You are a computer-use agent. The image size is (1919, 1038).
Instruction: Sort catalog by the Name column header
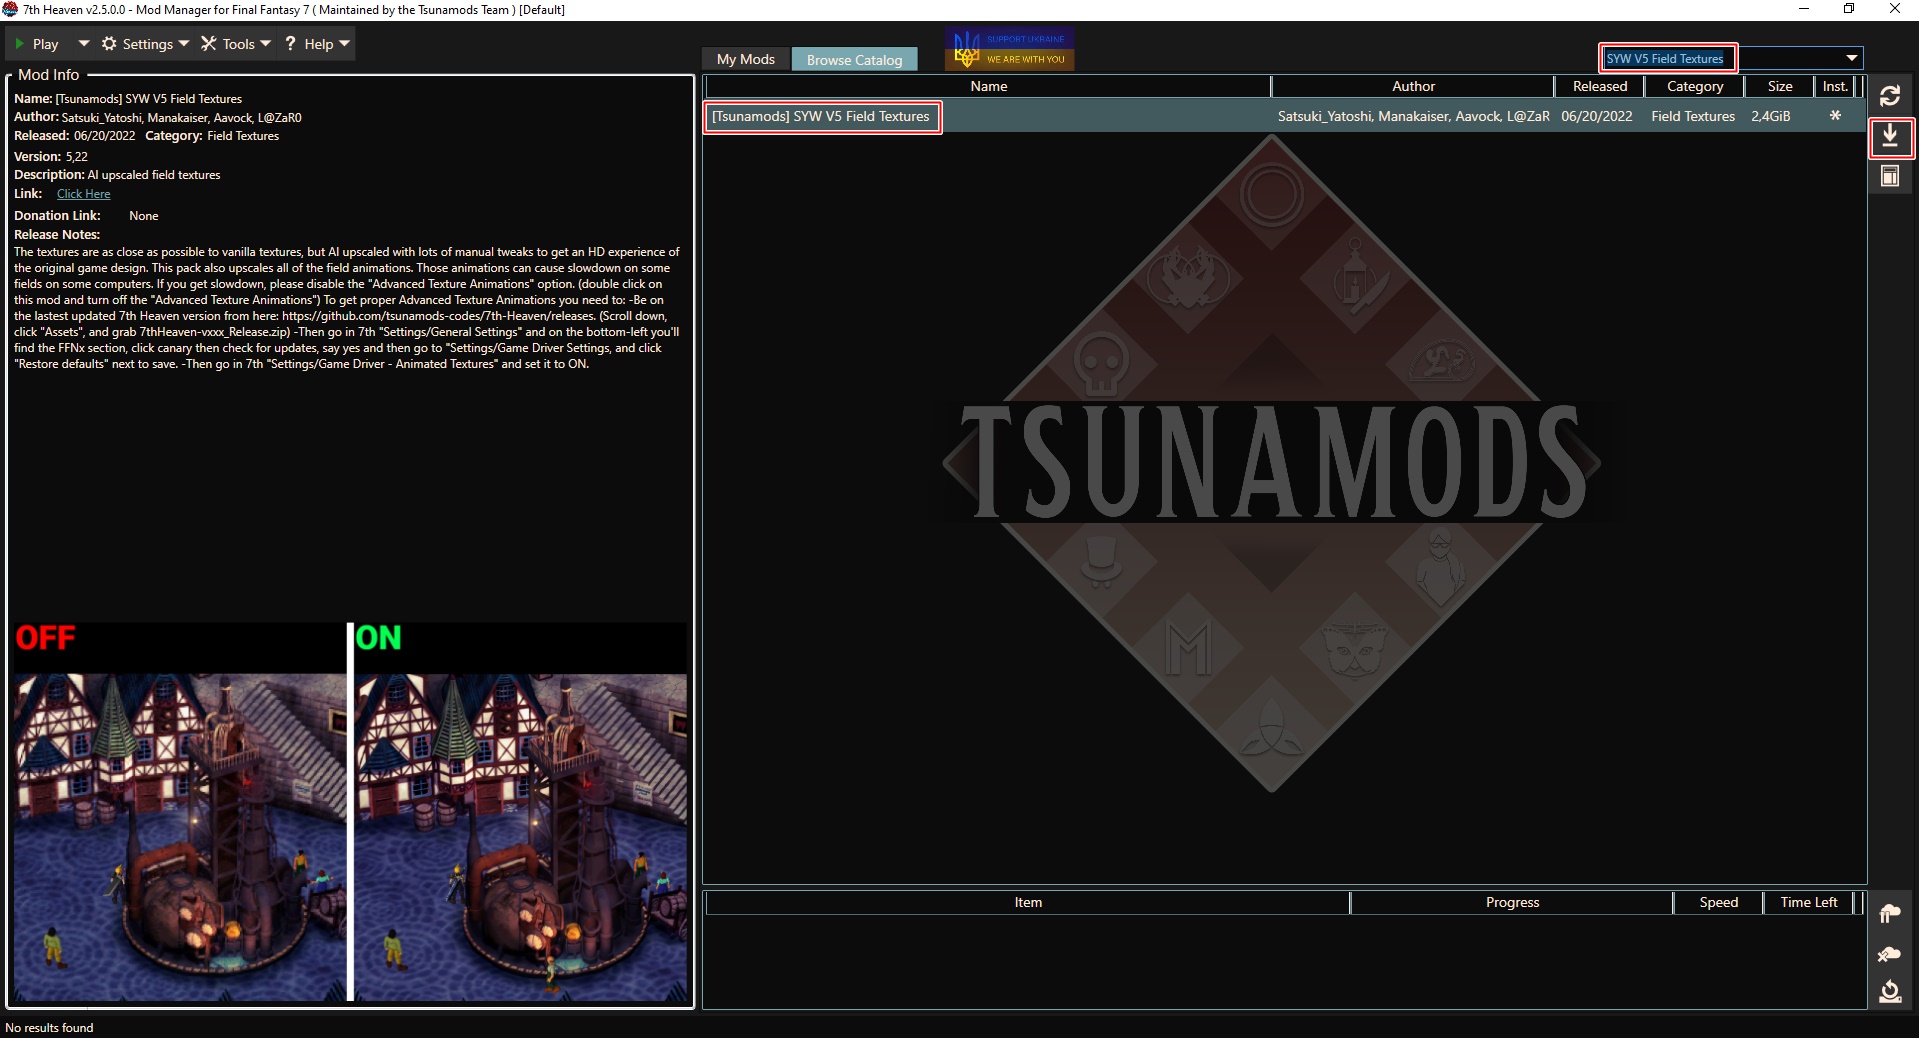pyautogui.click(x=989, y=87)
